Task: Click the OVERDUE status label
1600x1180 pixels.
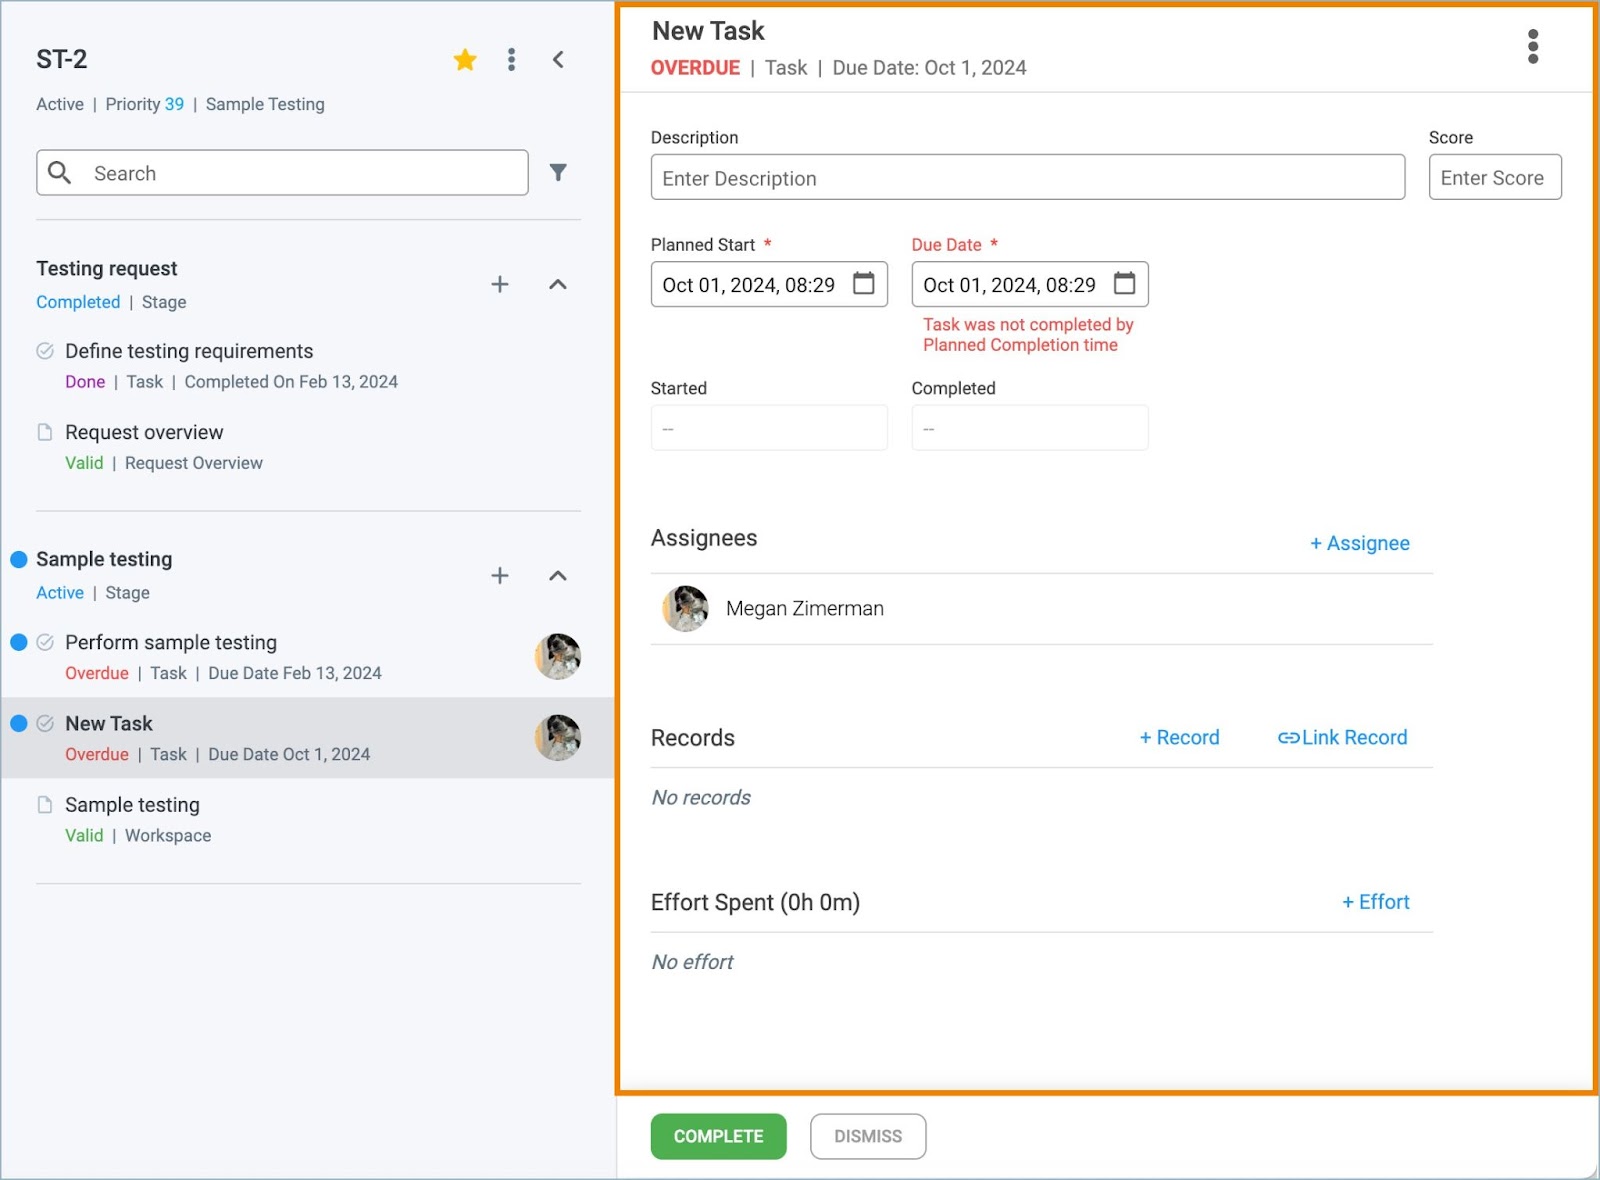Action: pyautogui.click(x=695, y=68)
